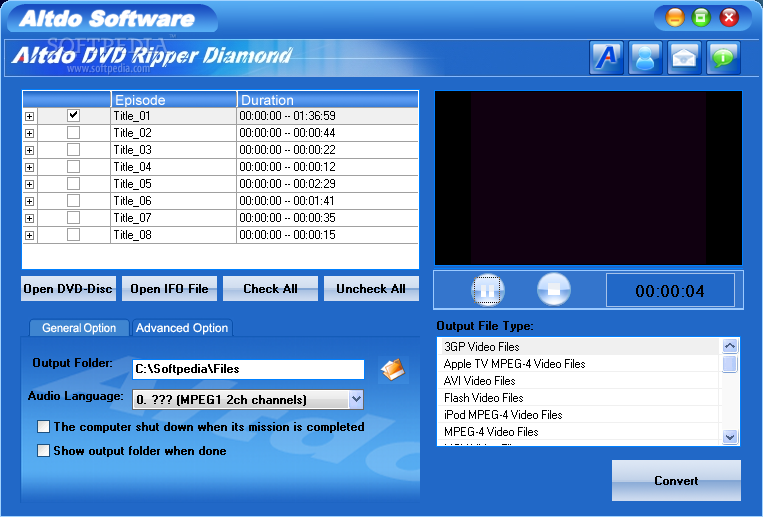Switch to the Advanced Option tab
Screen dimensions: 763x517
[182, 328]
